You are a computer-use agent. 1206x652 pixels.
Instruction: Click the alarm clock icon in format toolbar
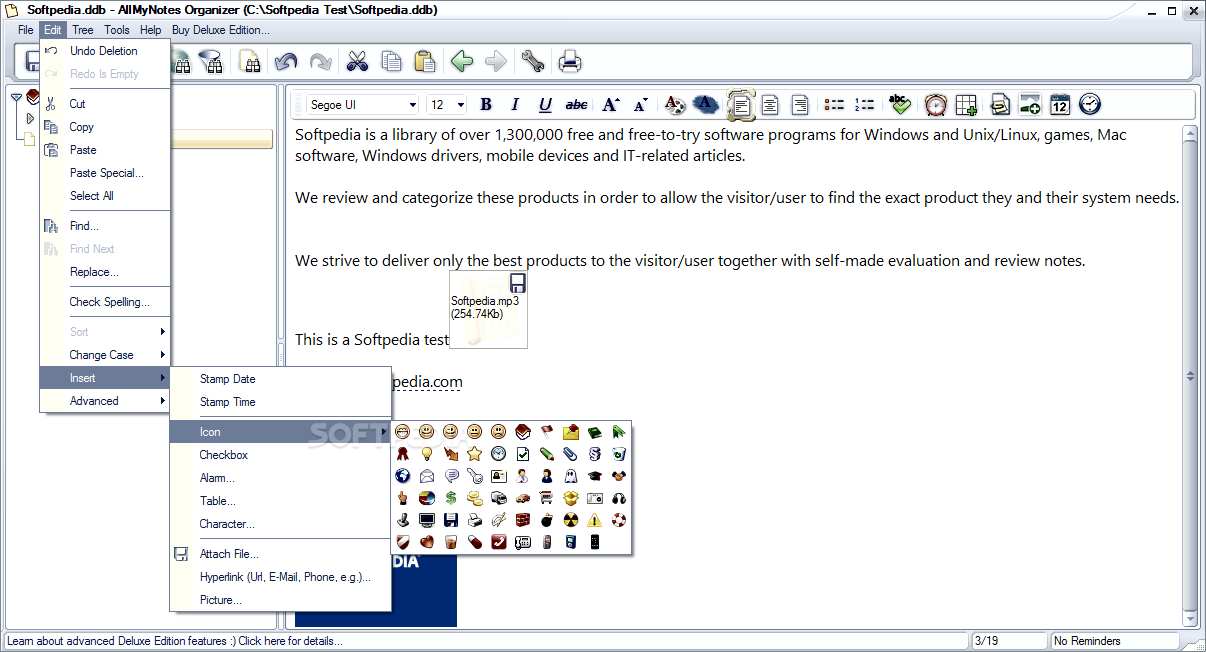click(x=935, y=104)
